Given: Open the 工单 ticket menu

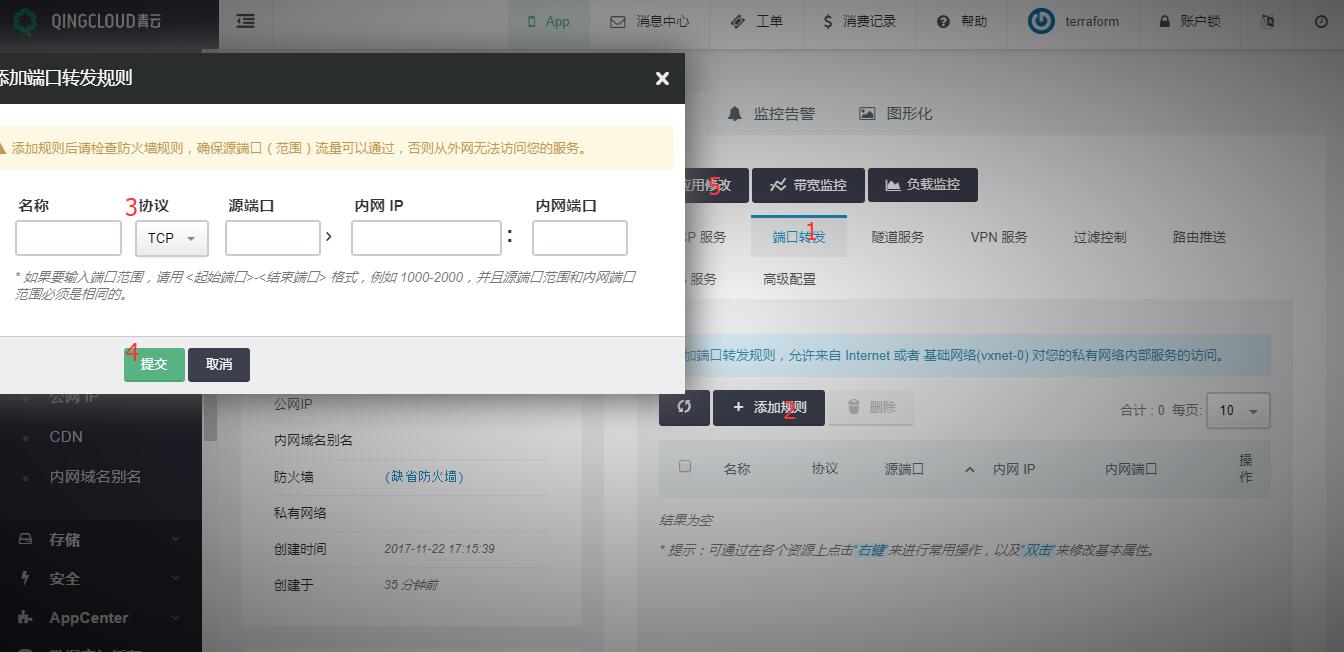Looking at the screenshot, I should [x=757, y=21].
